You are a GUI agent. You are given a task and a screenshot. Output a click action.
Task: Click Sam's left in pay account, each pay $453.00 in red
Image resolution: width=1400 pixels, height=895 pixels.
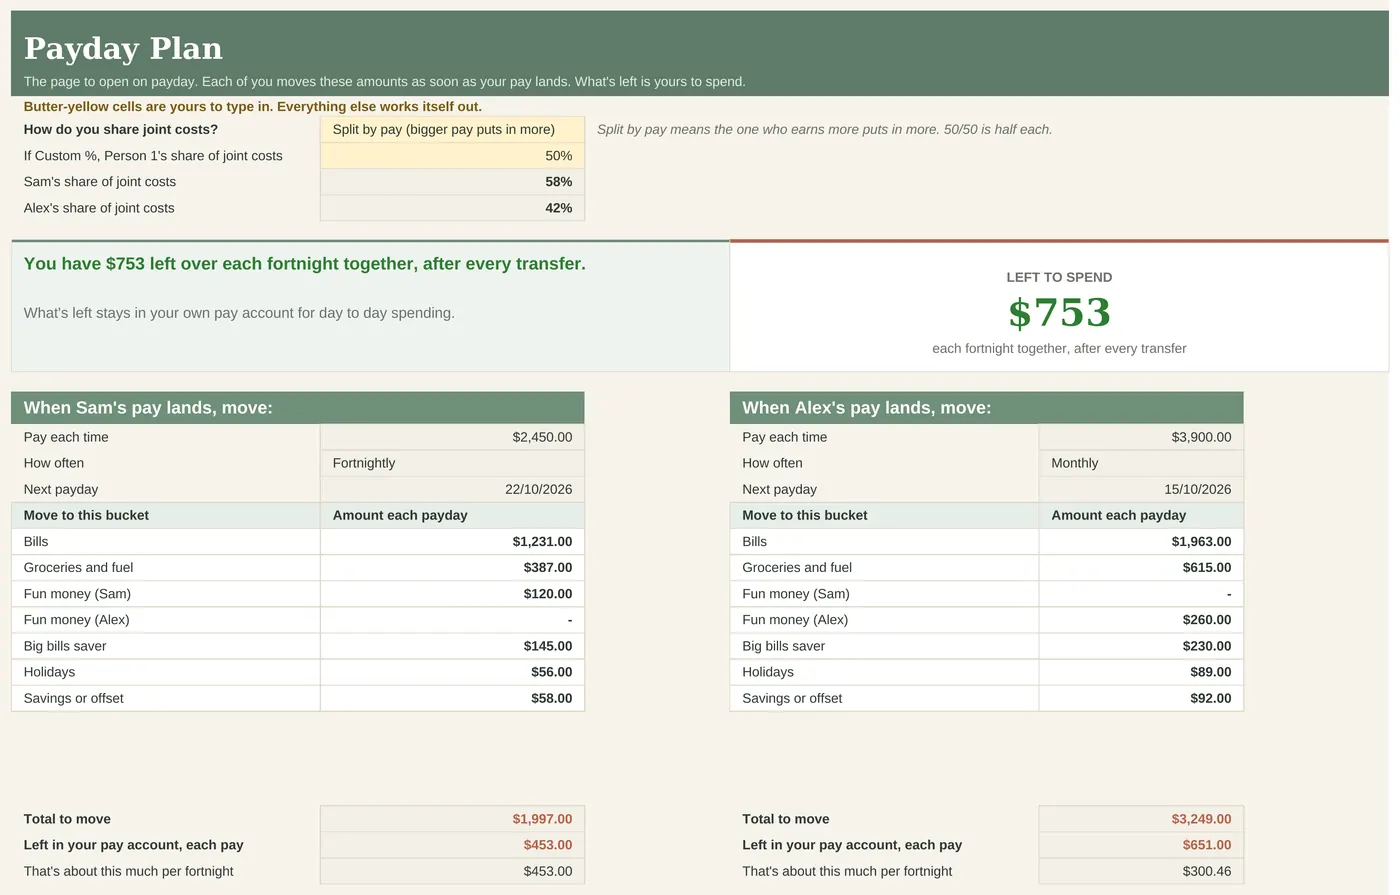click(x=452, y=845)
